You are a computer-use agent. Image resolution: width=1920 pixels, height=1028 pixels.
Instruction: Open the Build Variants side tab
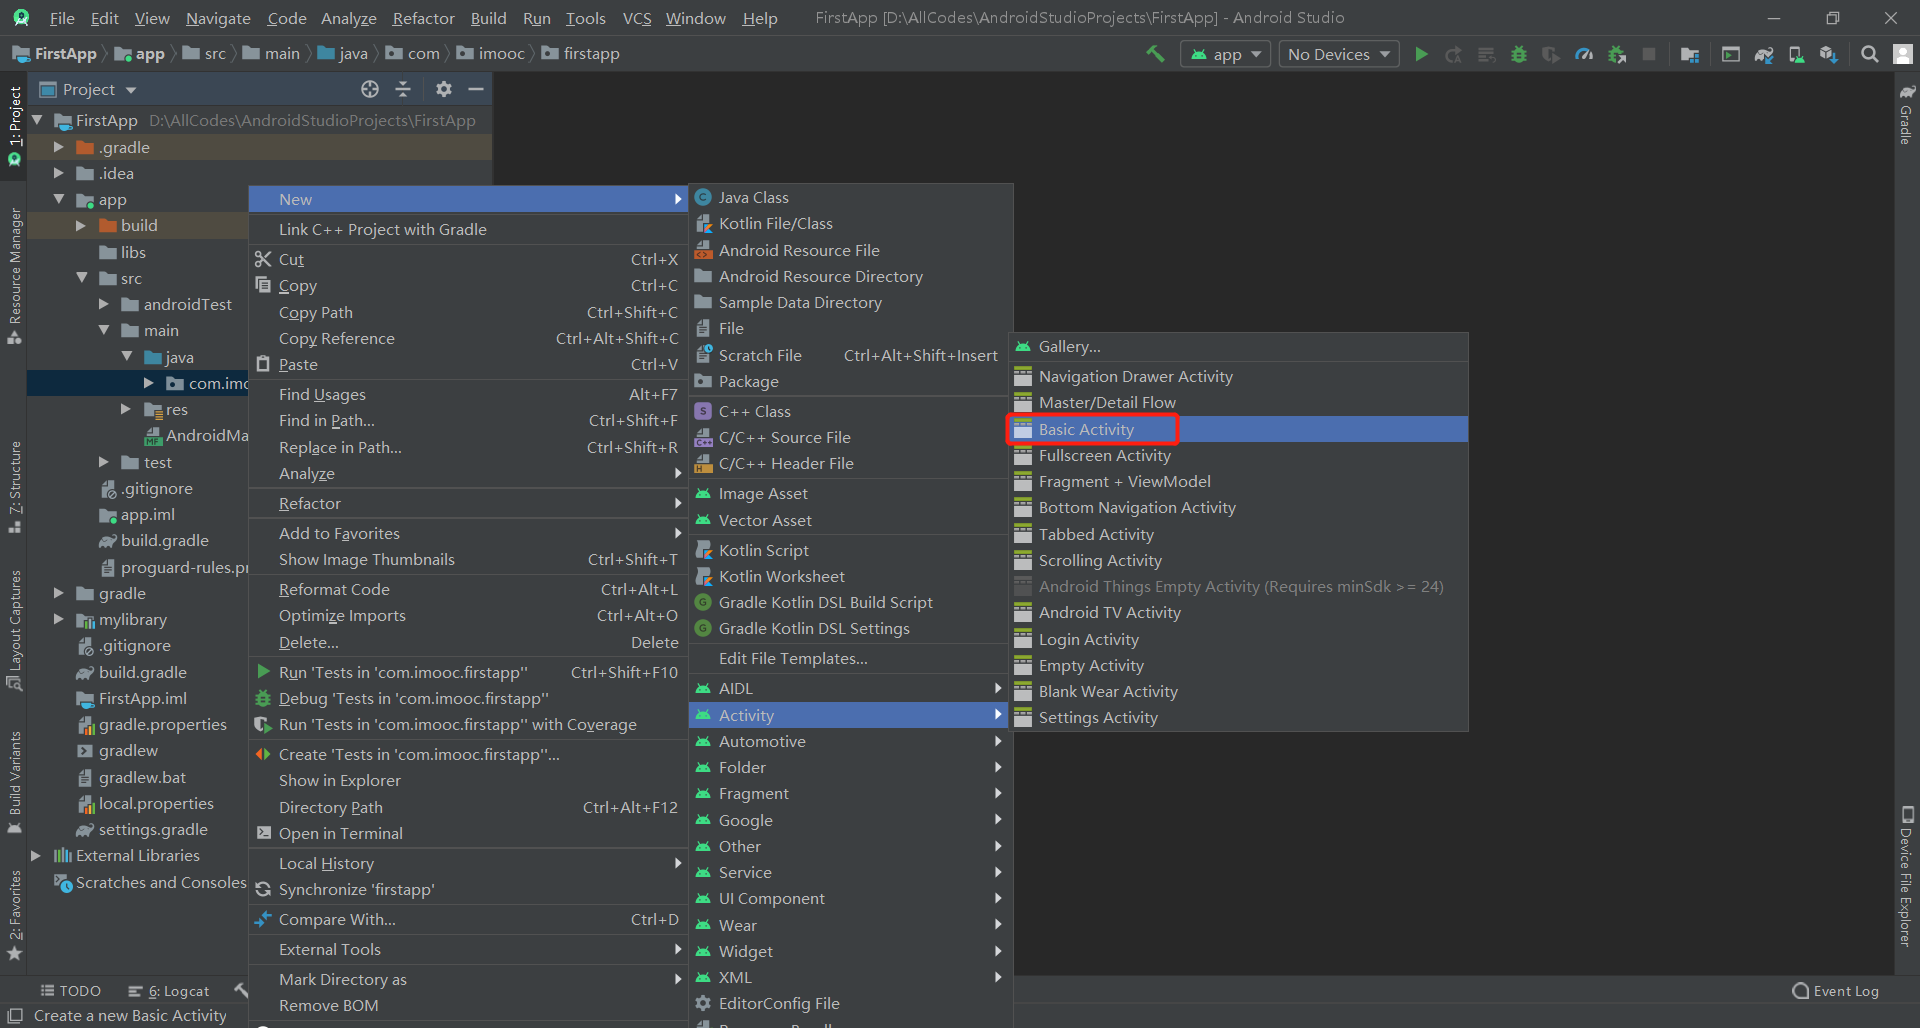click(14, 783)
